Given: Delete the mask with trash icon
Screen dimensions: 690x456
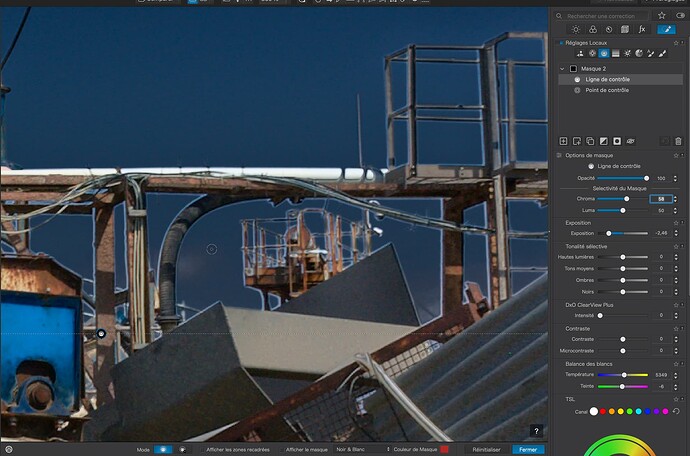Looking at the screenshot, I should click(678, 141).
